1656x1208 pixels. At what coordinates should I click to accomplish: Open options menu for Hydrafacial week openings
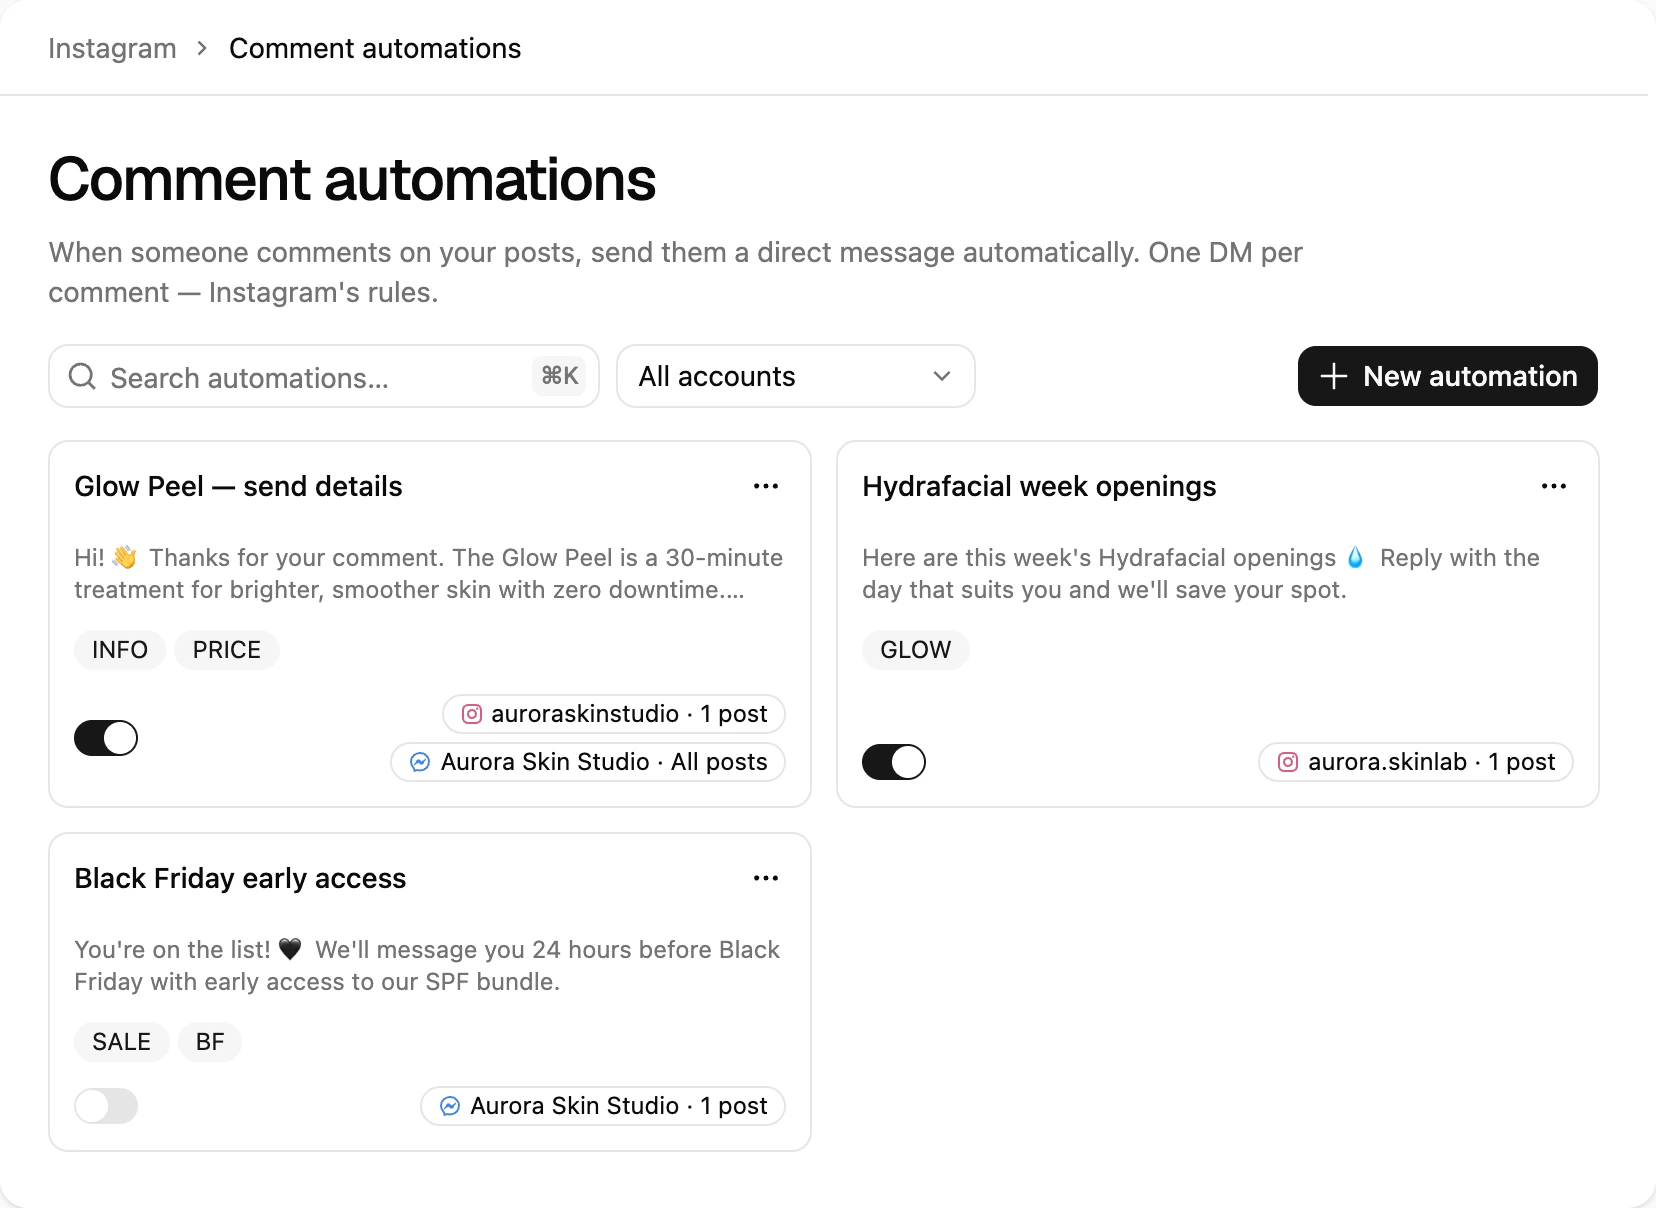tap(1554, 486)
